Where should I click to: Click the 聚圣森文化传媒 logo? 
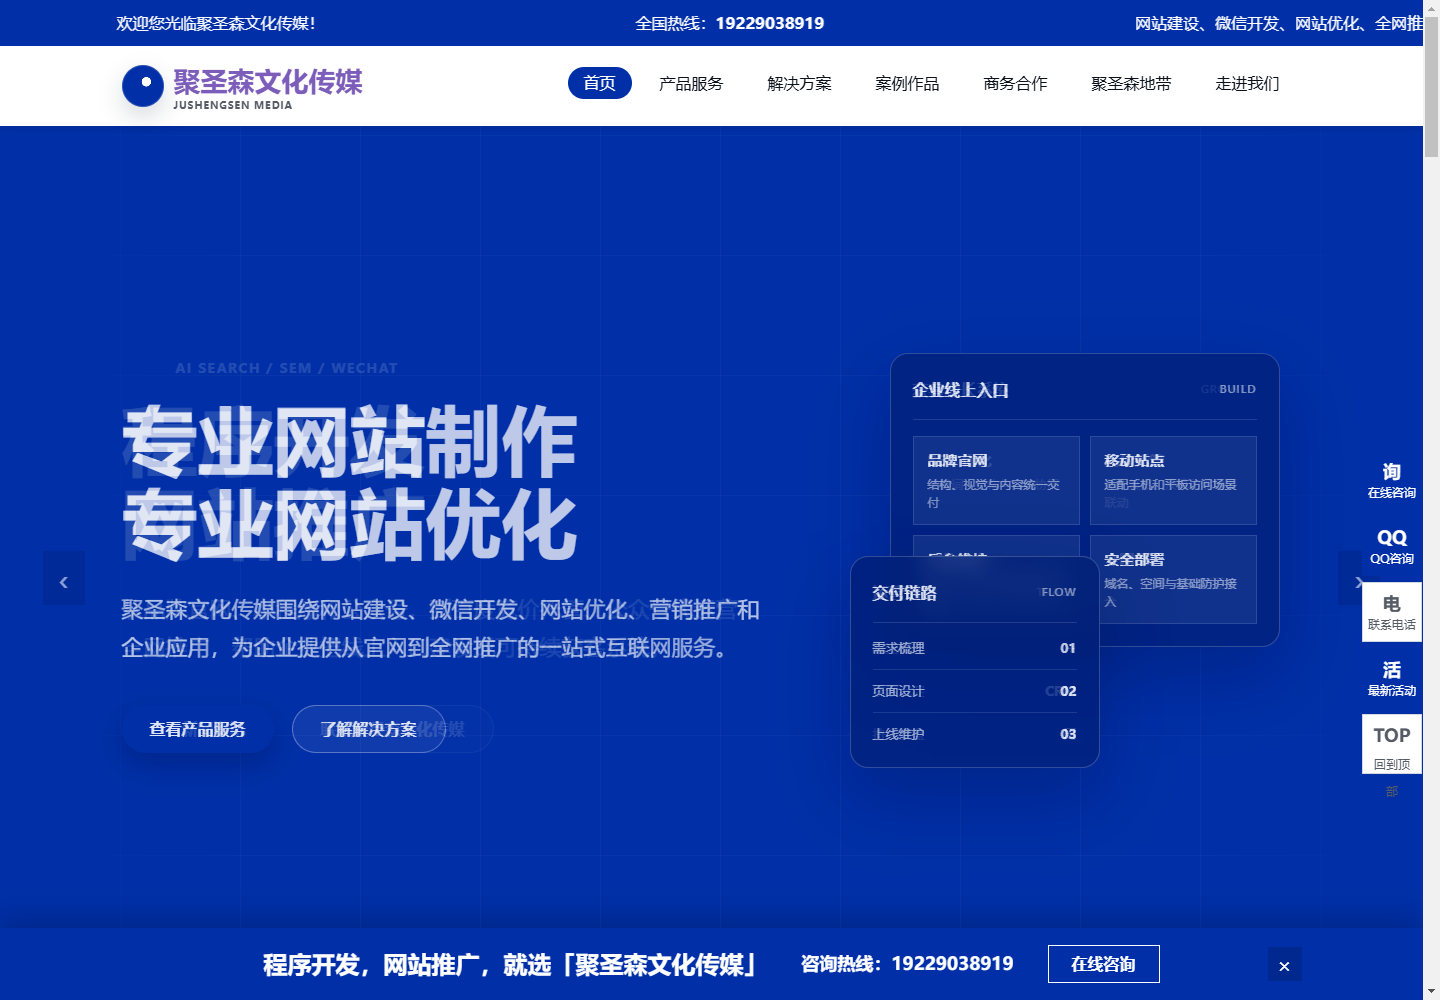242,87
